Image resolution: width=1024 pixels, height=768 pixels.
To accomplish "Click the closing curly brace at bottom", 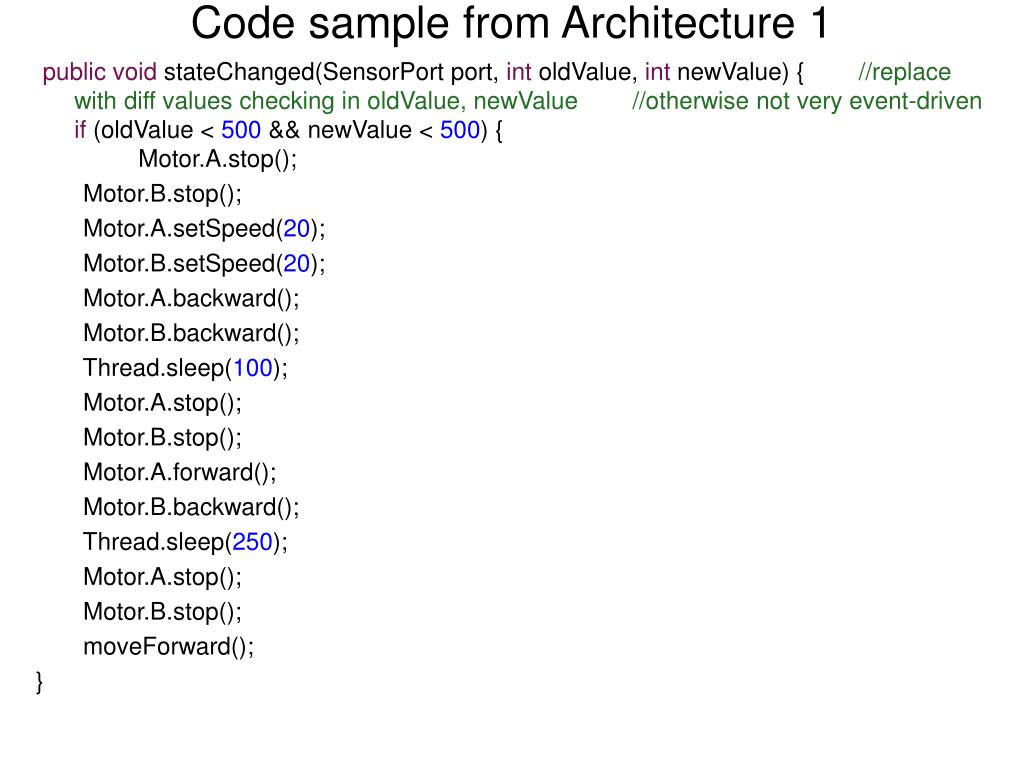I will [40, 682].
